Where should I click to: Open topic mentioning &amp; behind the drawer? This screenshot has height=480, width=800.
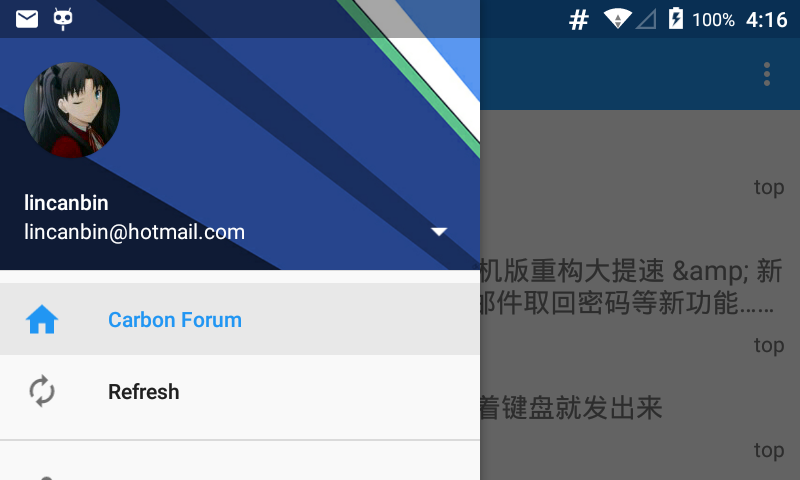[631, 287]
